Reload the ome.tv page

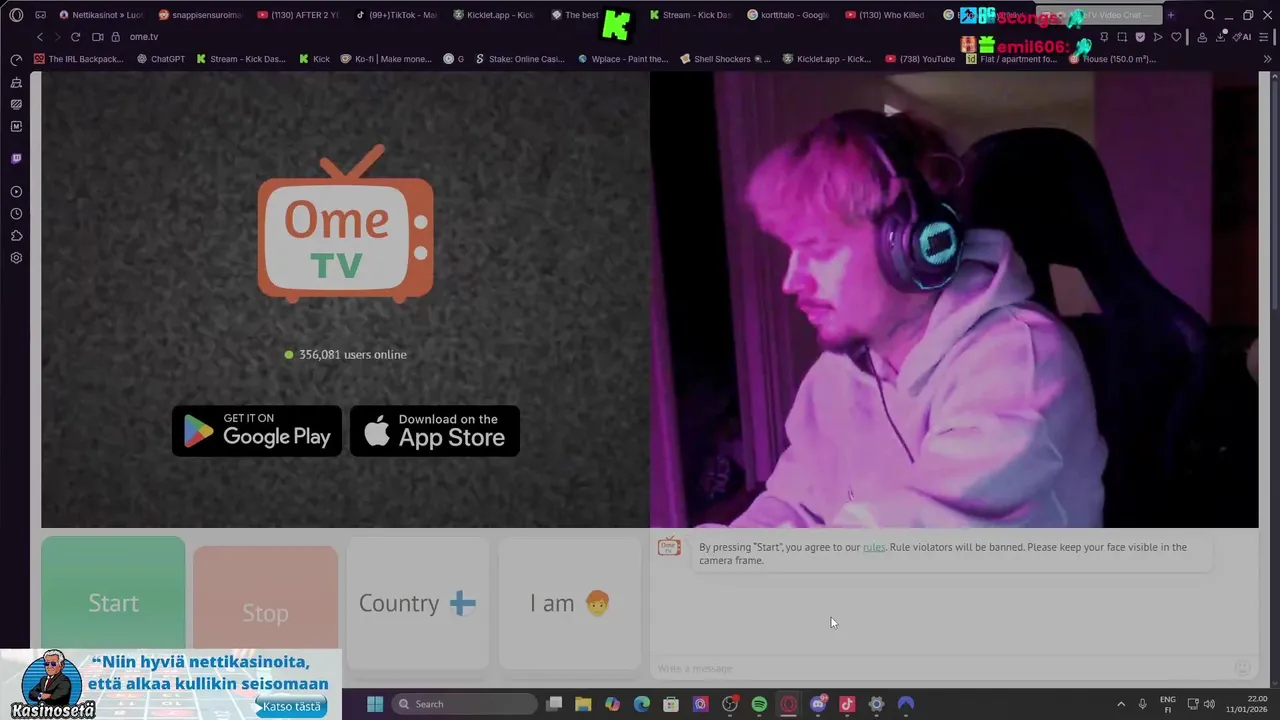75,37
